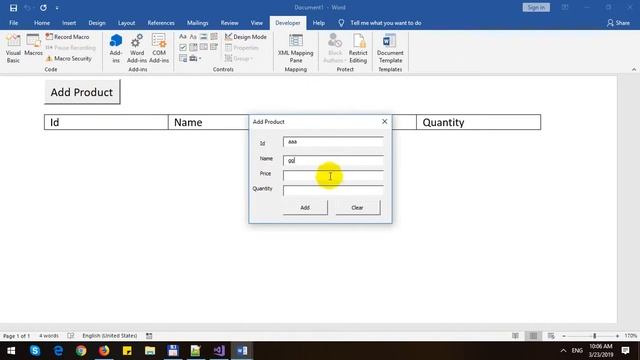Start Record Macro
This screenshot has height=360, width=640.
pyautogui.click(x=67, y=37)
